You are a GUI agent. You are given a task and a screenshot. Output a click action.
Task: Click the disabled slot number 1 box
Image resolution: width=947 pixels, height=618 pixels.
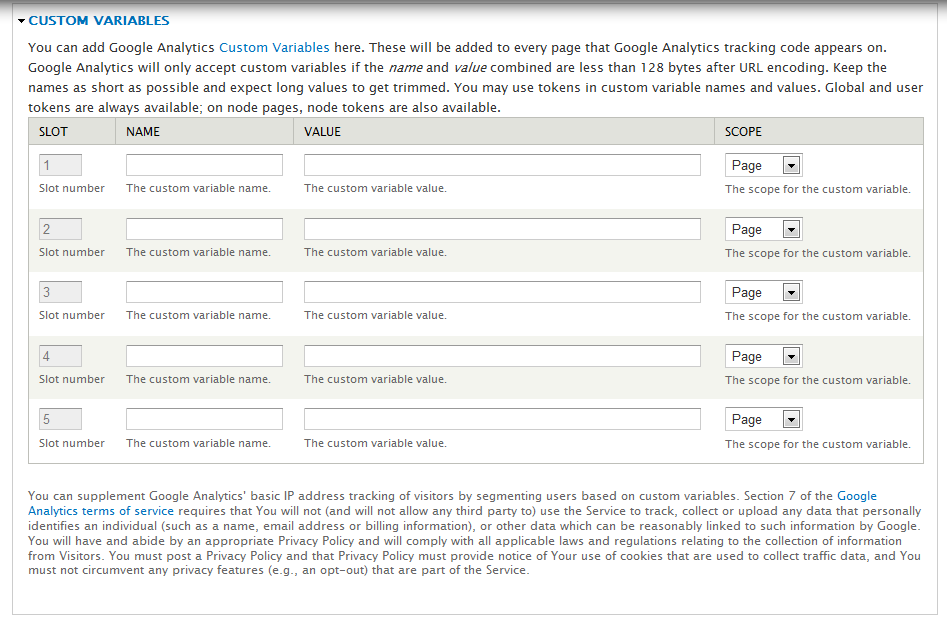click(x=60, y=165)
